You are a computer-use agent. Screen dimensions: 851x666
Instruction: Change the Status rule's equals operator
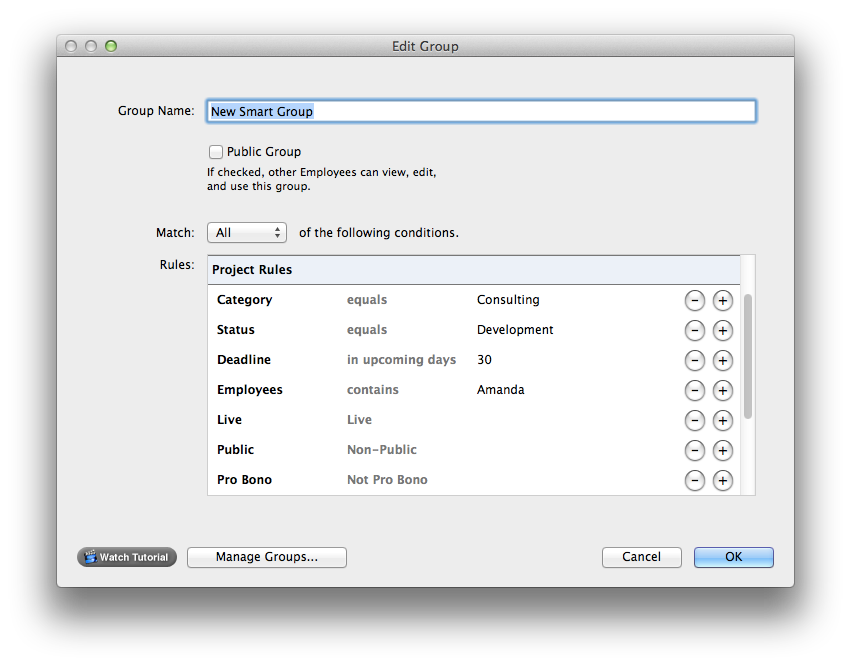(x=367, y=329)
